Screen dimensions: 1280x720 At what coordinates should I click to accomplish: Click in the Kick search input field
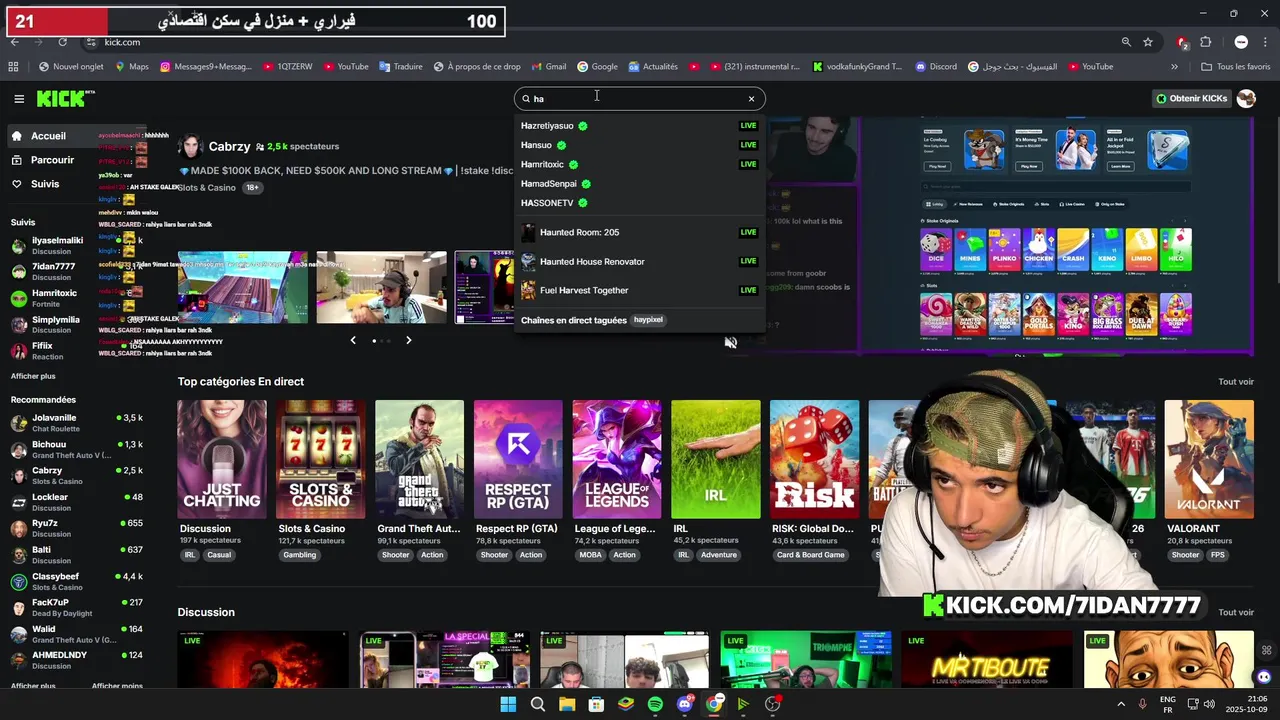[640, 99]
